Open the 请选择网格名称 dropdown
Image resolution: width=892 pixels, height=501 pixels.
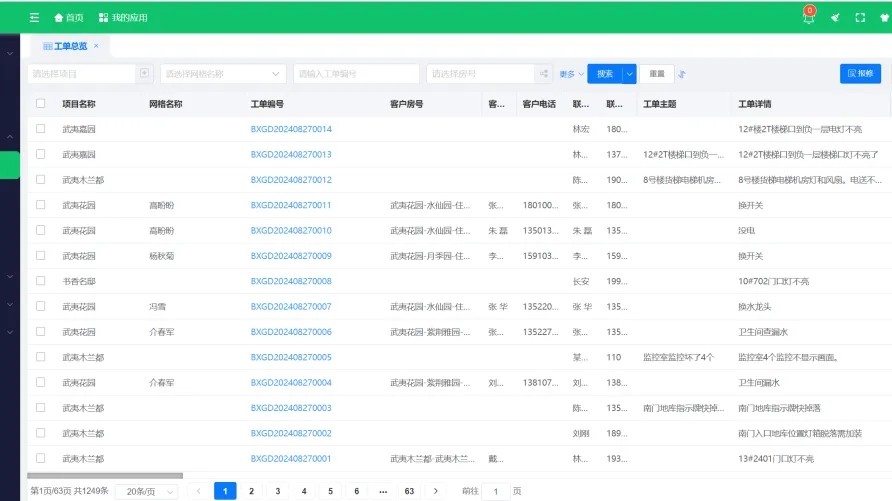(x=223, y=73)
